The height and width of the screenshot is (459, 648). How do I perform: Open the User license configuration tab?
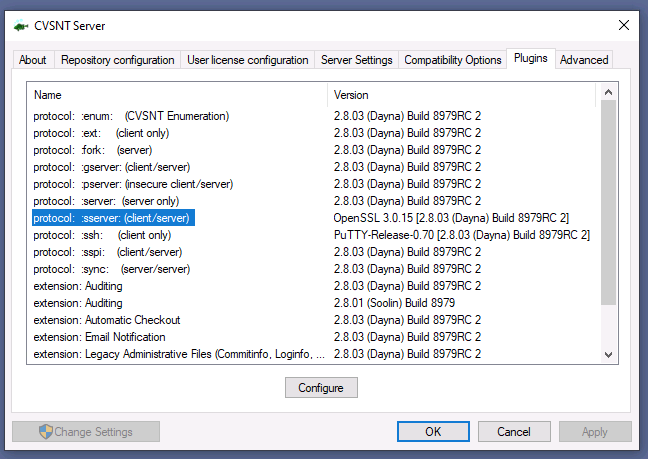(x=248, y=60)
